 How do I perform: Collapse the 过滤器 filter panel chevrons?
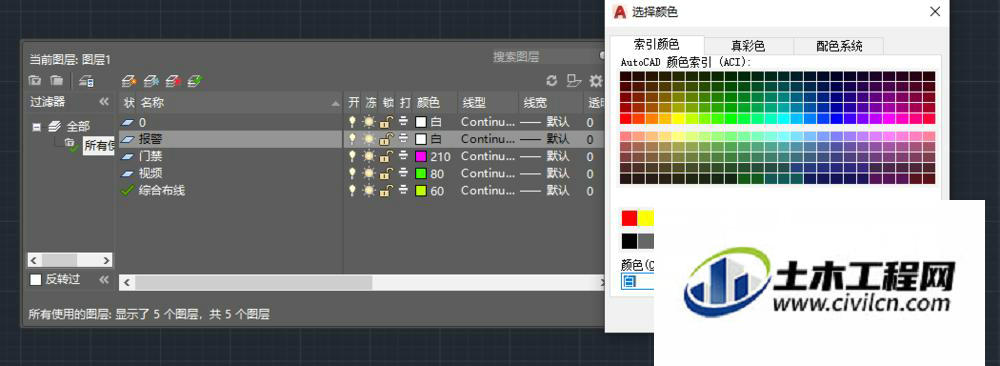tap(104, 102)
